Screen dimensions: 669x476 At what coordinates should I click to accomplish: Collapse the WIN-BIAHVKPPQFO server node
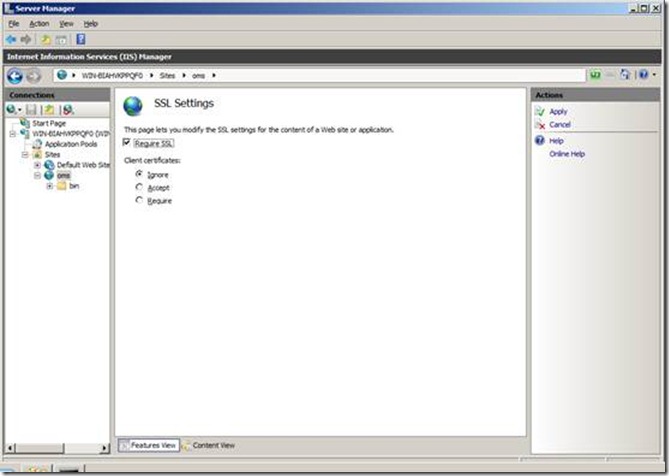tap(13, 134)
